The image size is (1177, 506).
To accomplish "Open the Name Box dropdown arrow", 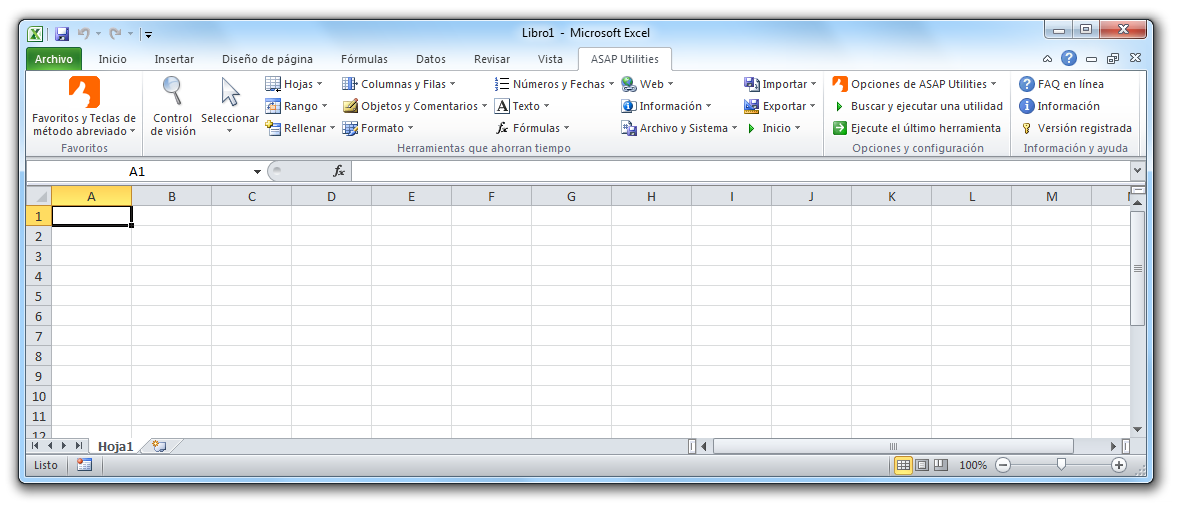I will [257, 171].
